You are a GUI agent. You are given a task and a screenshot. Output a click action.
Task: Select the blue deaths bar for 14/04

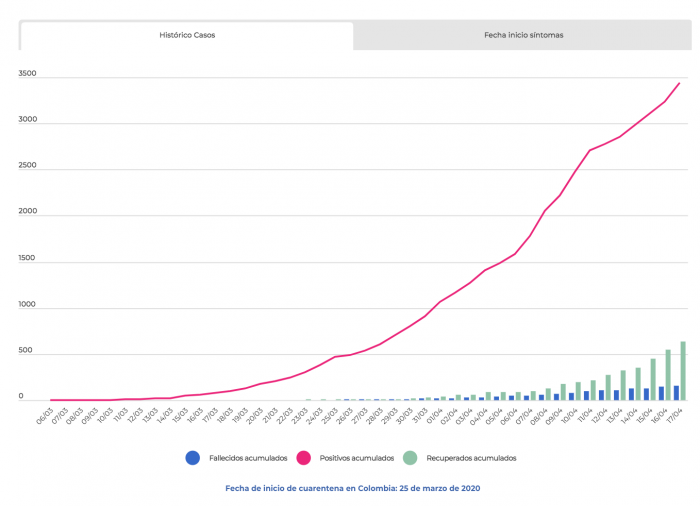point(631,394)
